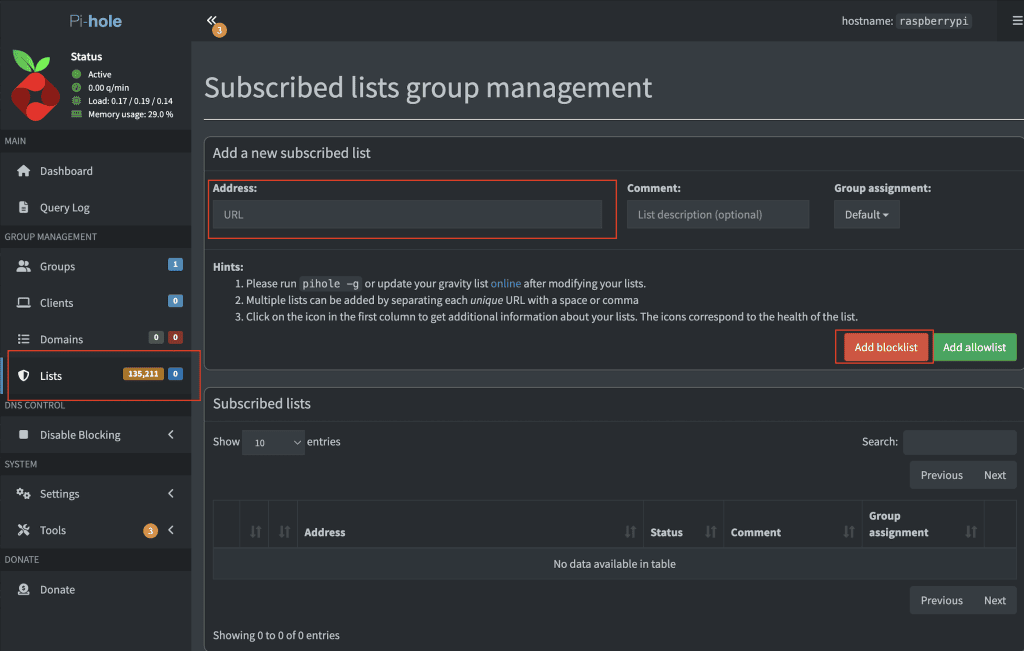Collapse the sidebar with the double-chevron icon
Image resolution: width=1024 pixels, height=651 pixels.
pos(211,20)
